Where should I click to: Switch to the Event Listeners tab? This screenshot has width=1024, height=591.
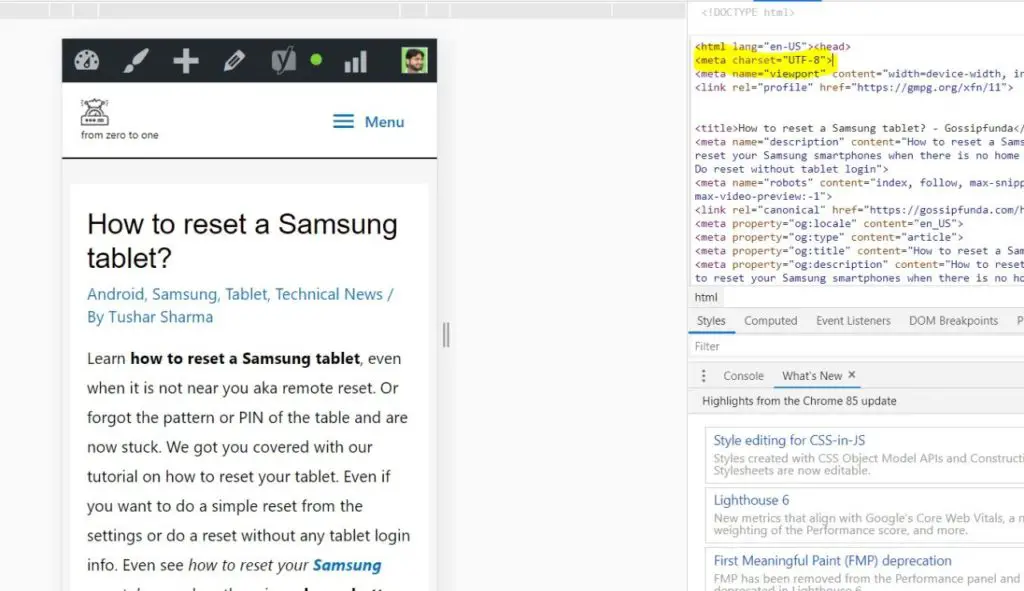(x=853, y=321)
